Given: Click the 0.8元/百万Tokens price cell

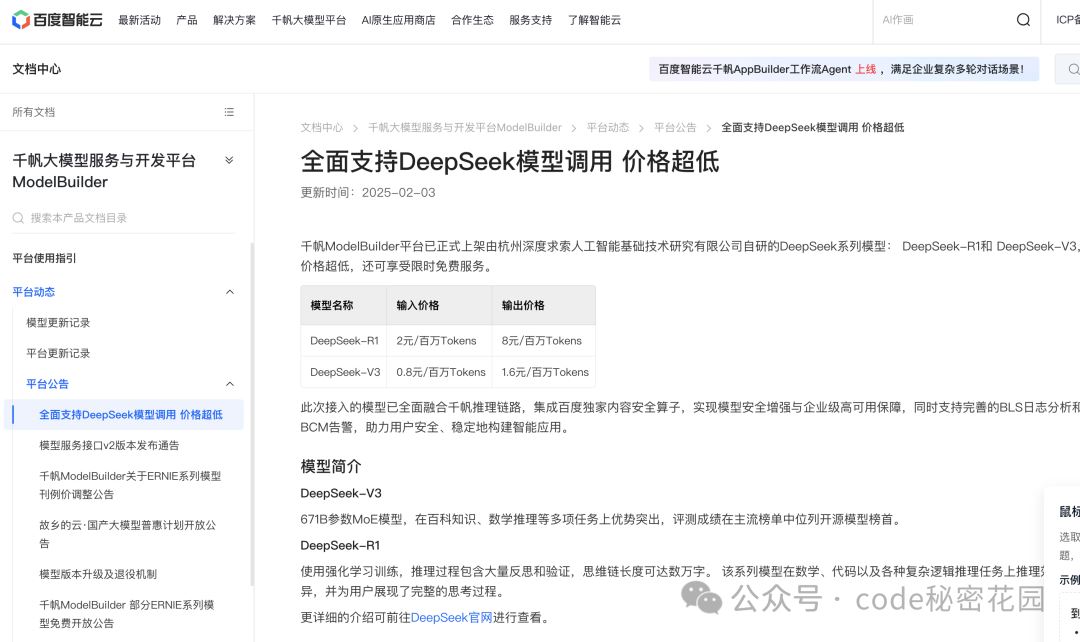Looking at the screenshot, I should click(439, 372).
